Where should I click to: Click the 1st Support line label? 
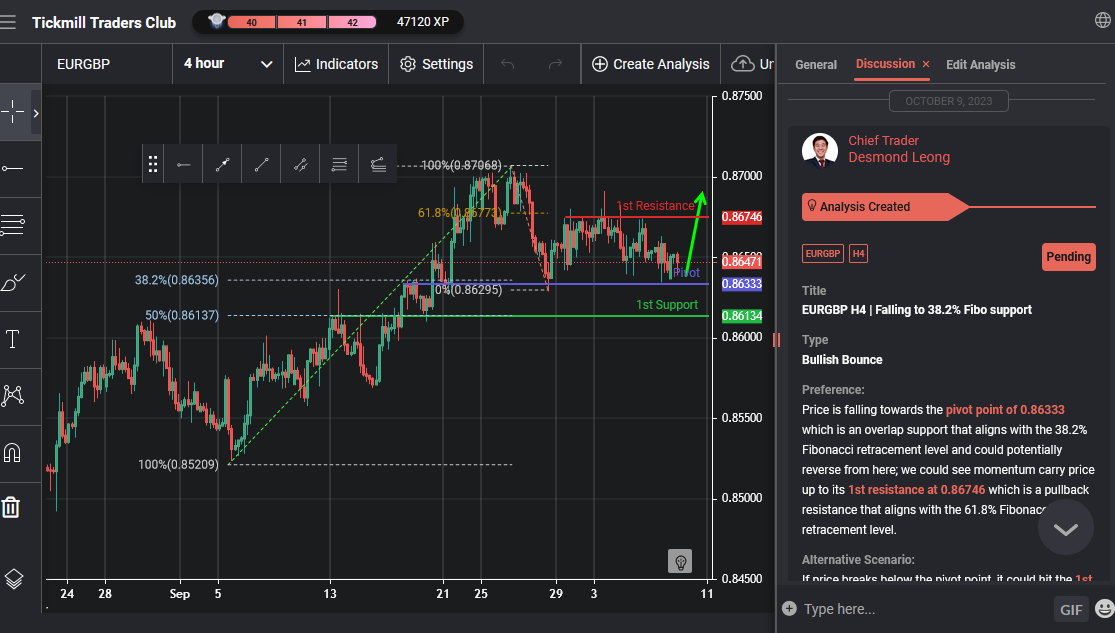(x=667, y=305)
